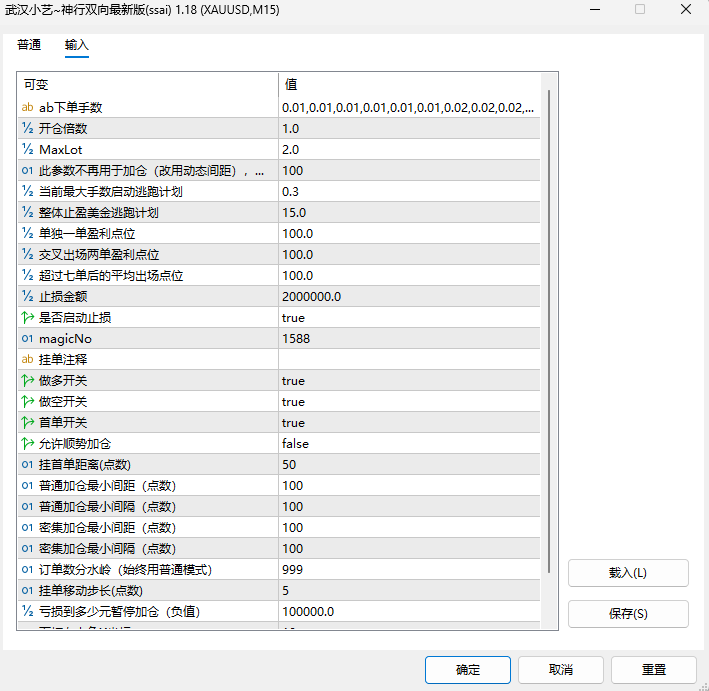The image size is (709, 691).
Task: Click the integer icon beside 此参数不再用于加仓
Action: [28, 170]
